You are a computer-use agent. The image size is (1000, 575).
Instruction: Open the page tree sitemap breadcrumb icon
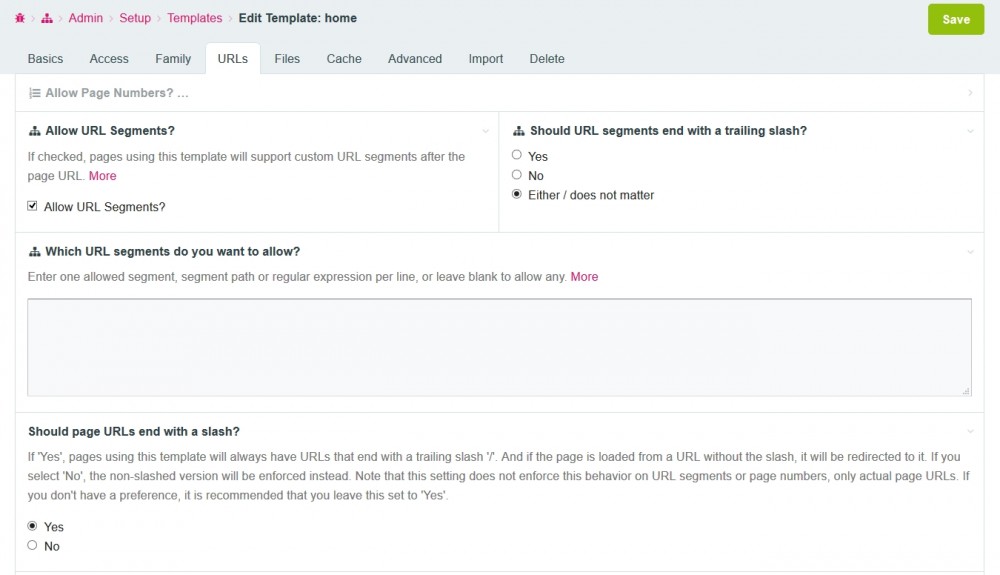[x=46, y=18]
